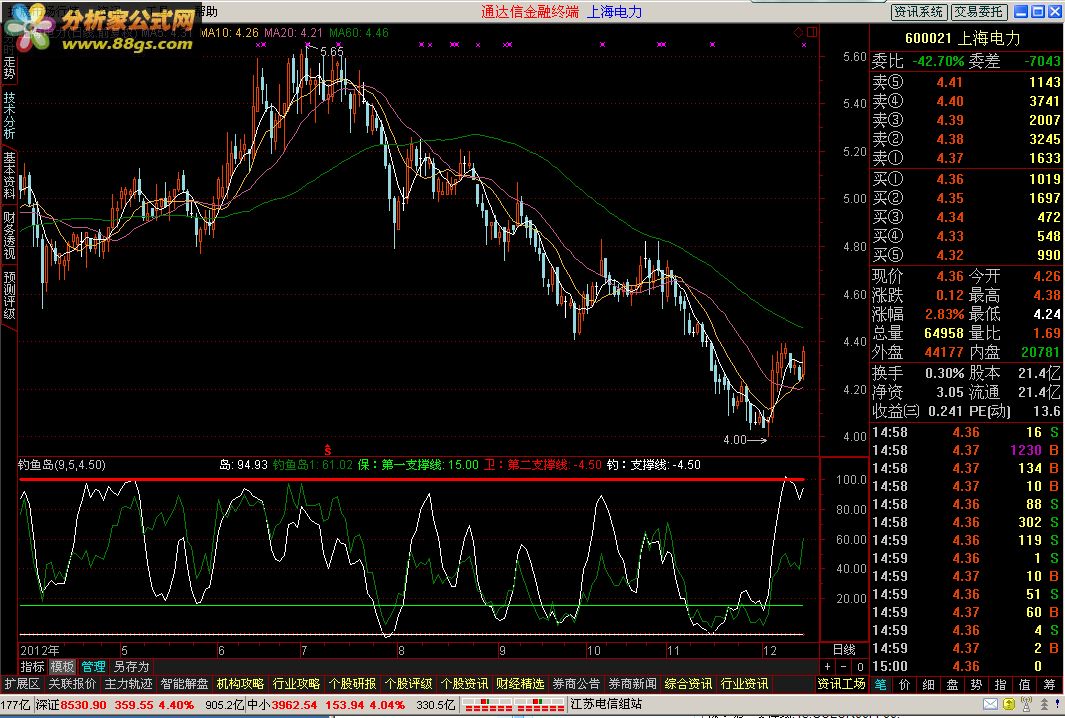The height and width of the screenshot is (718, 1065).
Task: Select the 指 index tab
Action: (x=1000, y=685)
